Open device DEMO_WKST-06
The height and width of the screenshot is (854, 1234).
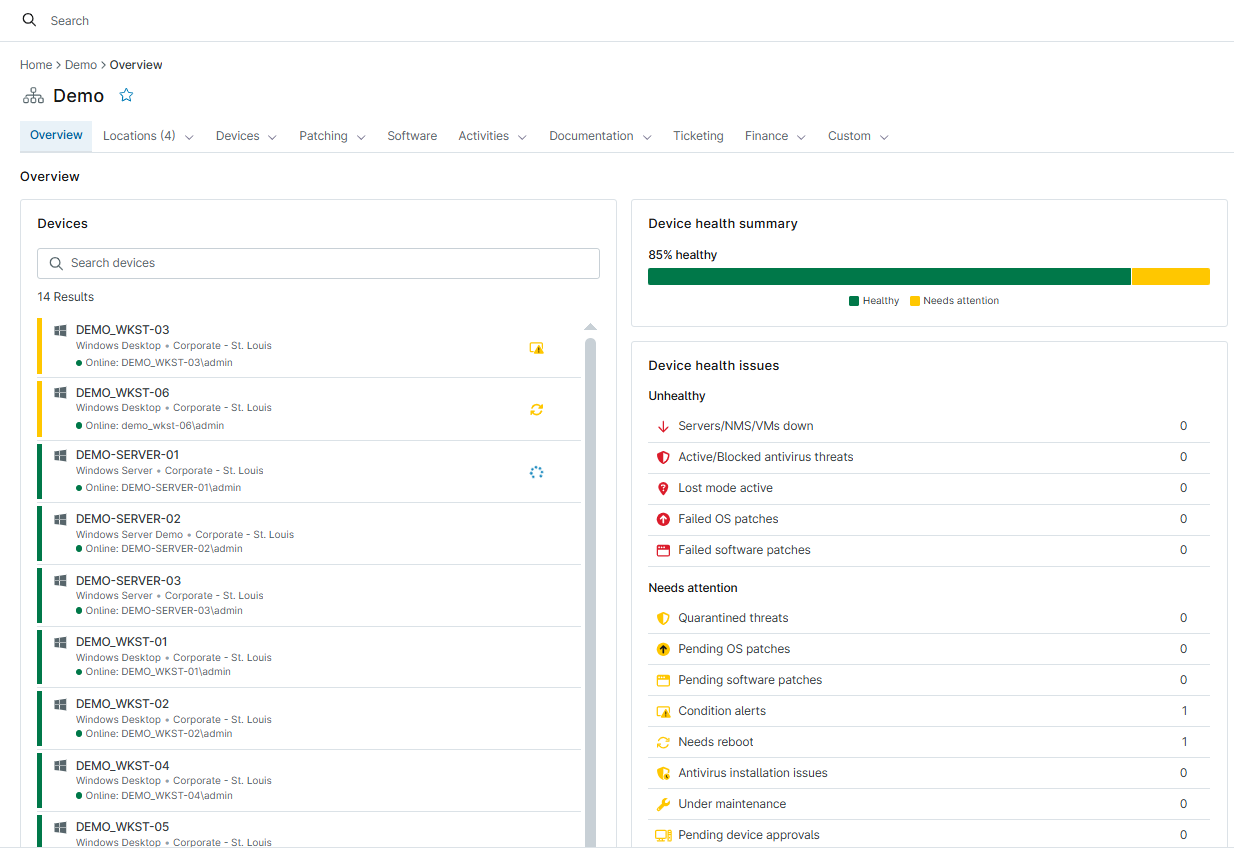pos(123,393)
